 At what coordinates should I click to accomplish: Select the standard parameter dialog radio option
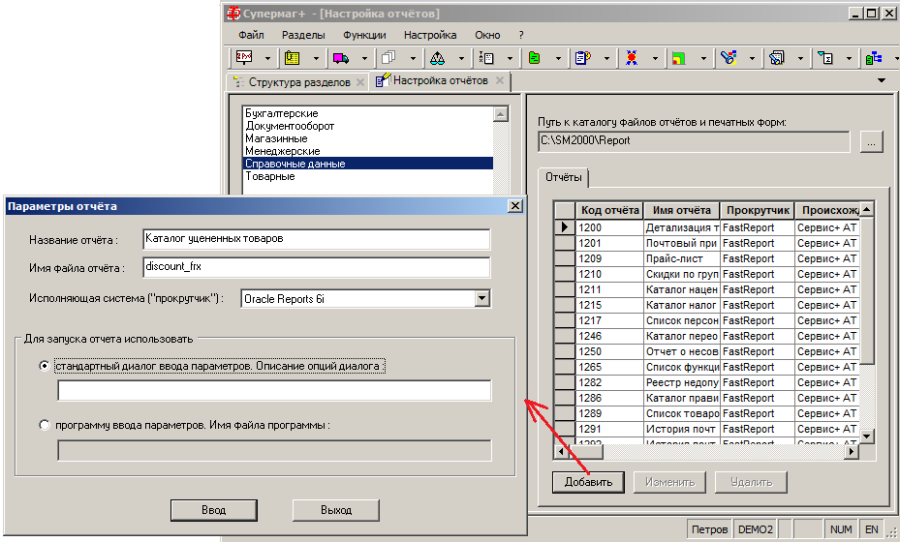(44, 366)
